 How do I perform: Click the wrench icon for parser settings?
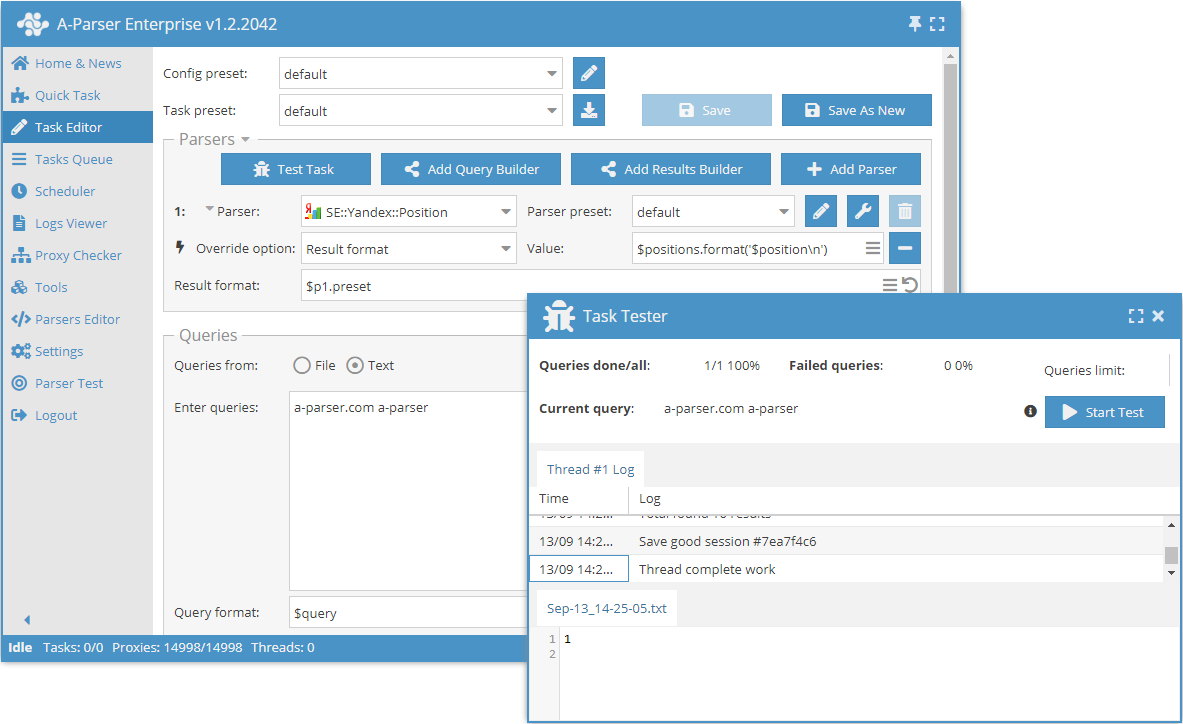pyautogui.click(x=863, y=211)
